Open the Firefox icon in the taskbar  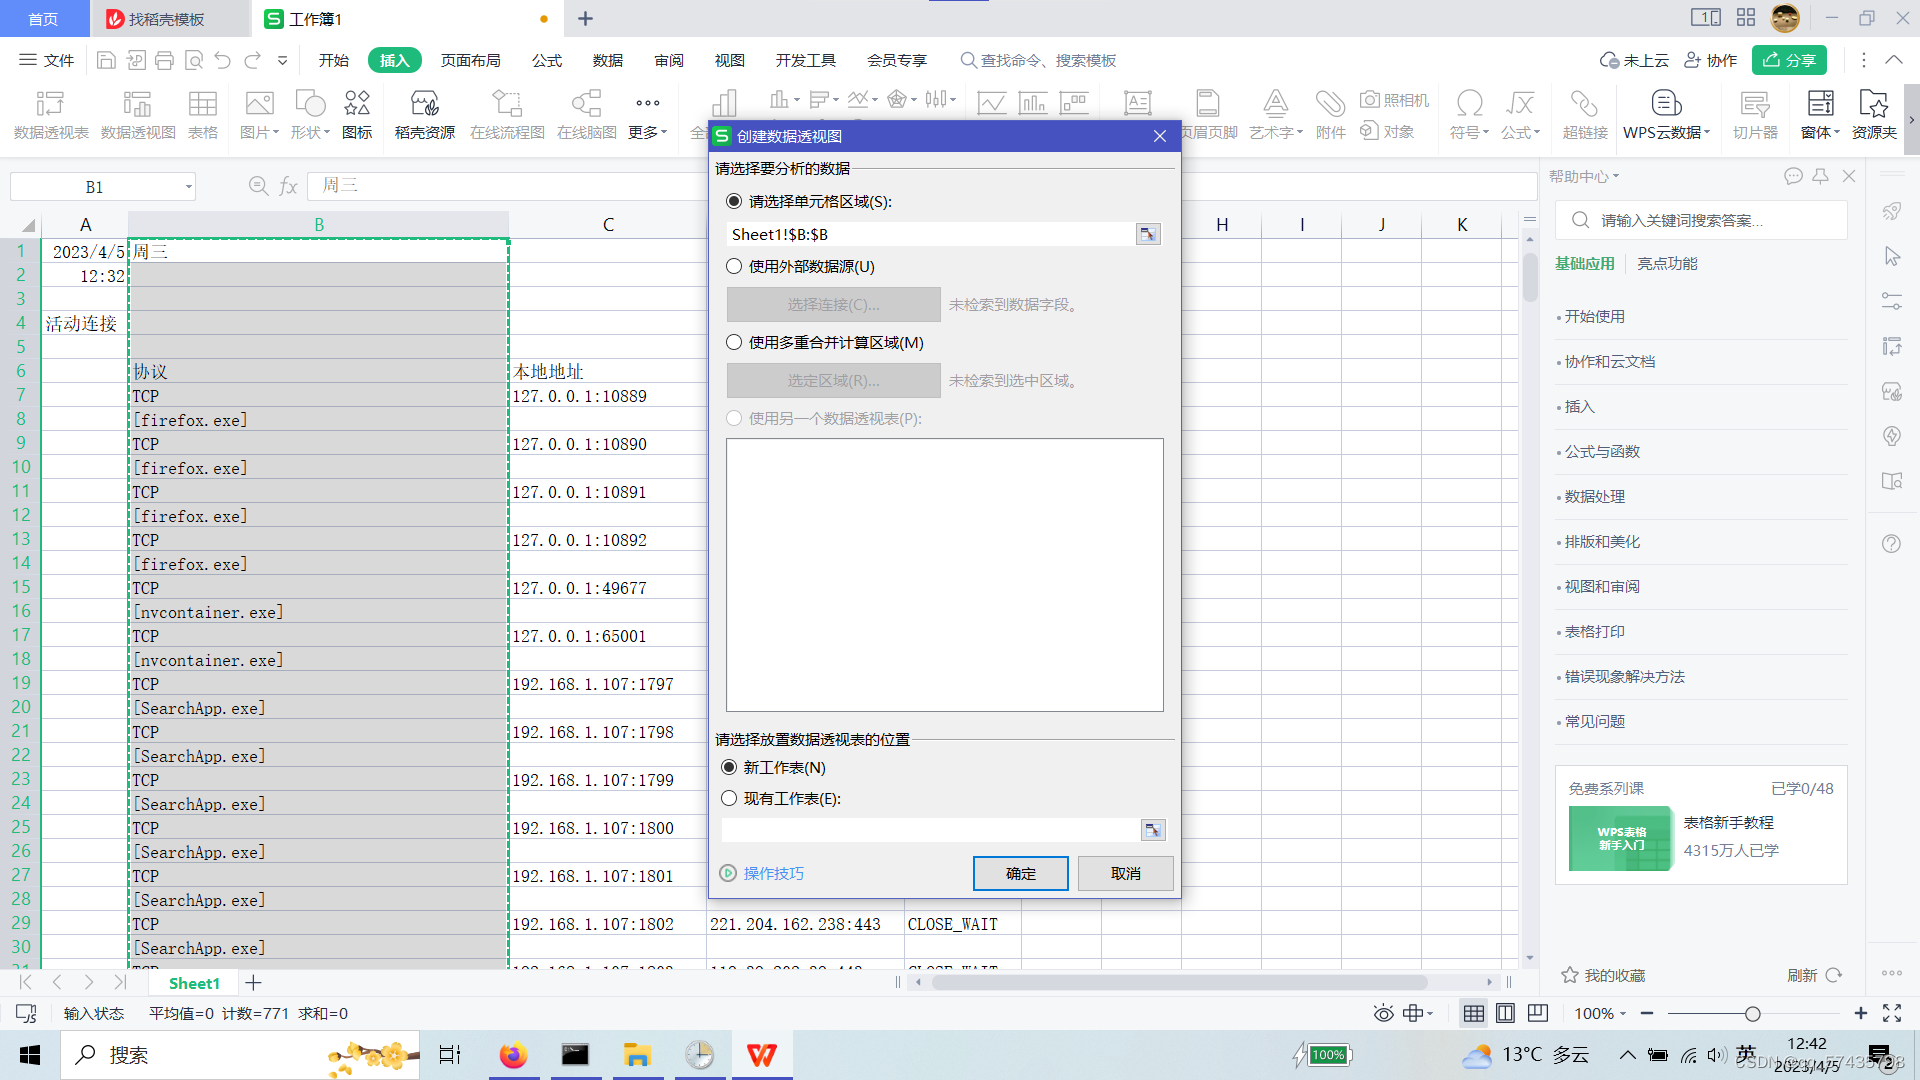(513, 1055)
